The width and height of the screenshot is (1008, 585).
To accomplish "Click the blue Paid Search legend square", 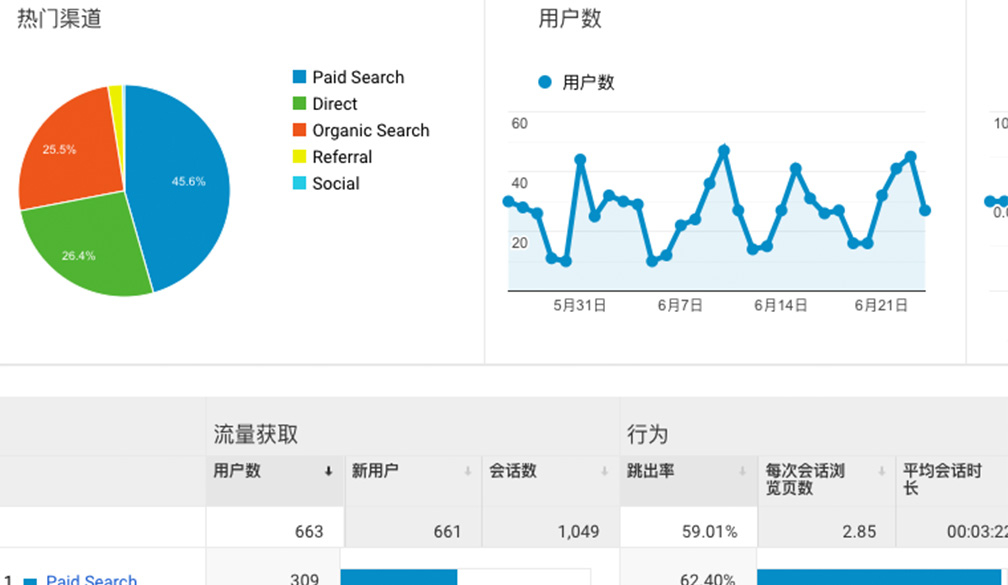I will coord(299,77).
